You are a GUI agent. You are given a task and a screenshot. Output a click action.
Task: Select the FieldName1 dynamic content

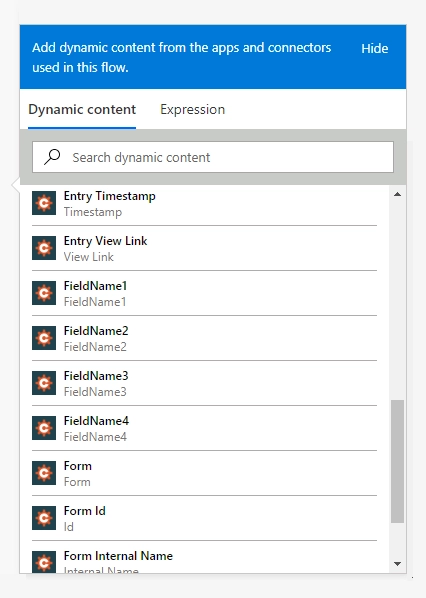[x=204, y=293]
